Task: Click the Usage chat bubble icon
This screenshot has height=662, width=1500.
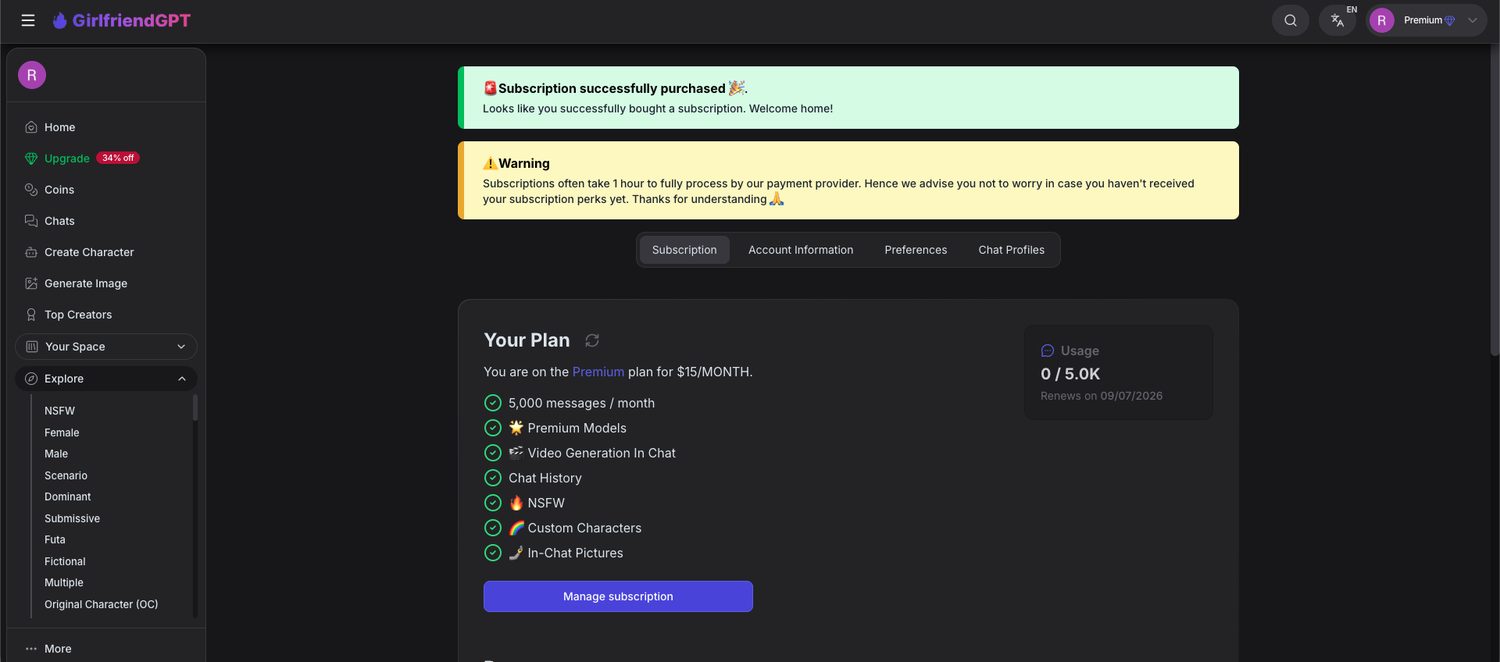Action: coord(1048,351)
